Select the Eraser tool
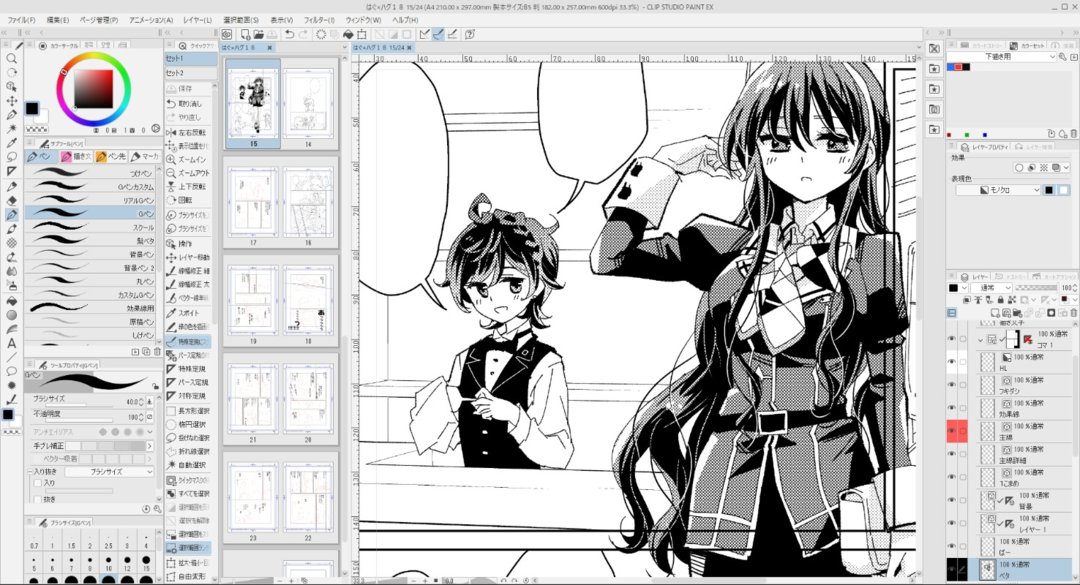This screenshot has width=1080, height=585. click(x=12, y=201)
